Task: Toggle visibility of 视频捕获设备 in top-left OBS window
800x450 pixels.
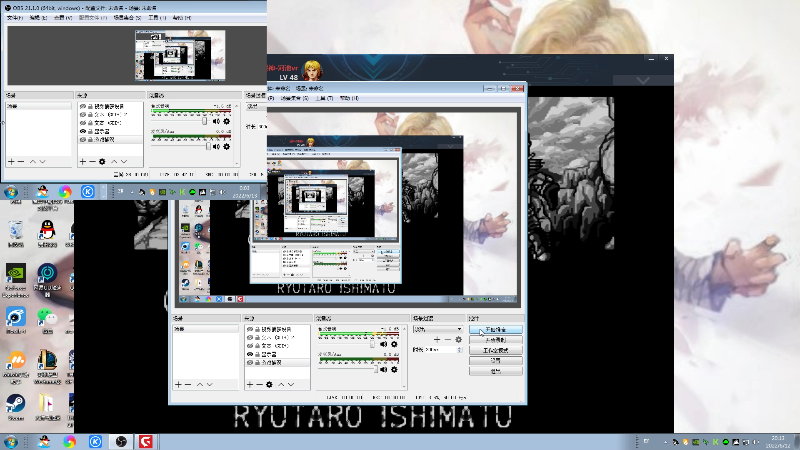Action: click(83, 106)
